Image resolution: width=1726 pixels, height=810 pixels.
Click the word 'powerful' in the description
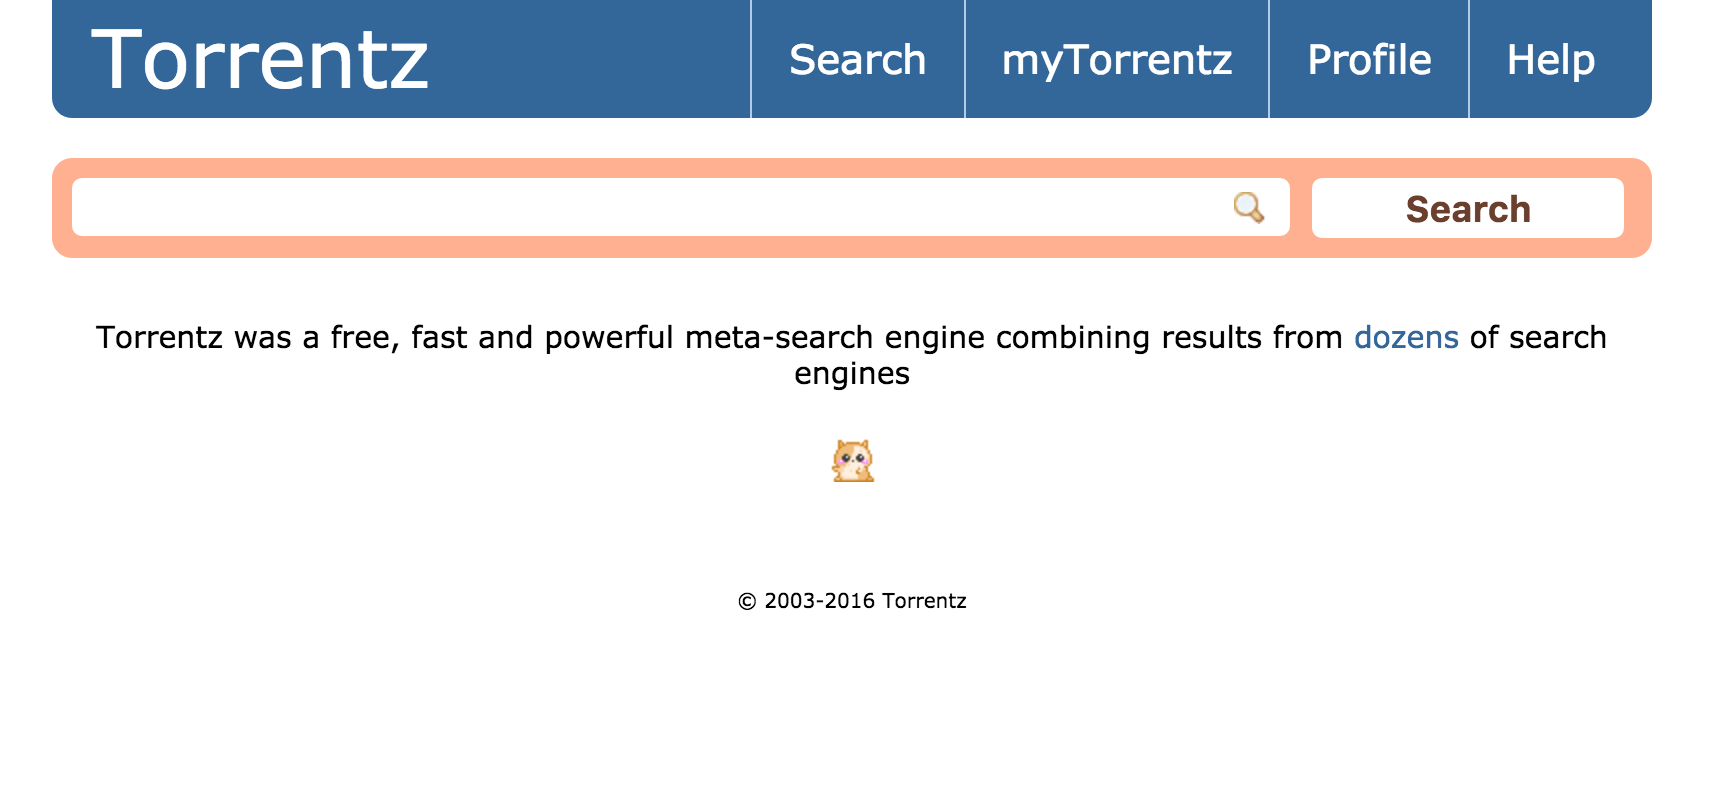tap(608, 338)
